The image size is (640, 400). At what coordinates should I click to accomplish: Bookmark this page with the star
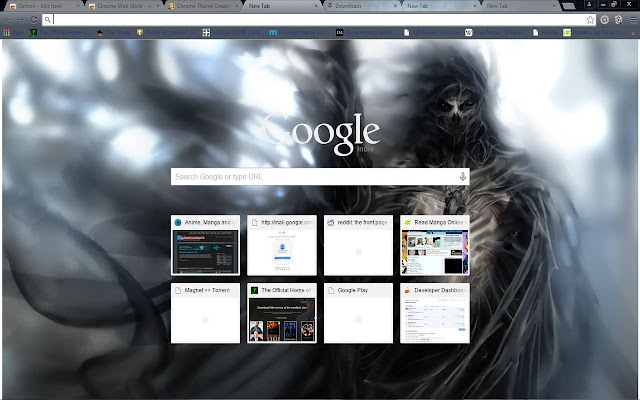tap(590, 20)
